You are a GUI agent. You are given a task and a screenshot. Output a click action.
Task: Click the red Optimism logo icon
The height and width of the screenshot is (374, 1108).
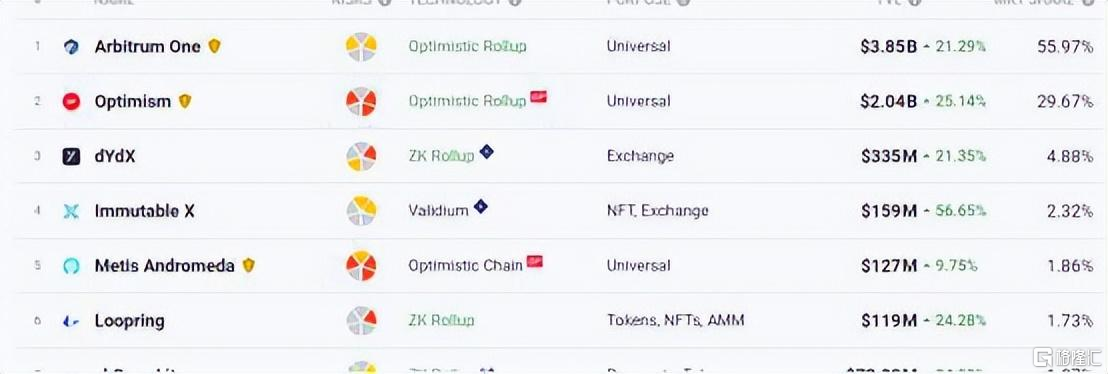tap(71, 102)
